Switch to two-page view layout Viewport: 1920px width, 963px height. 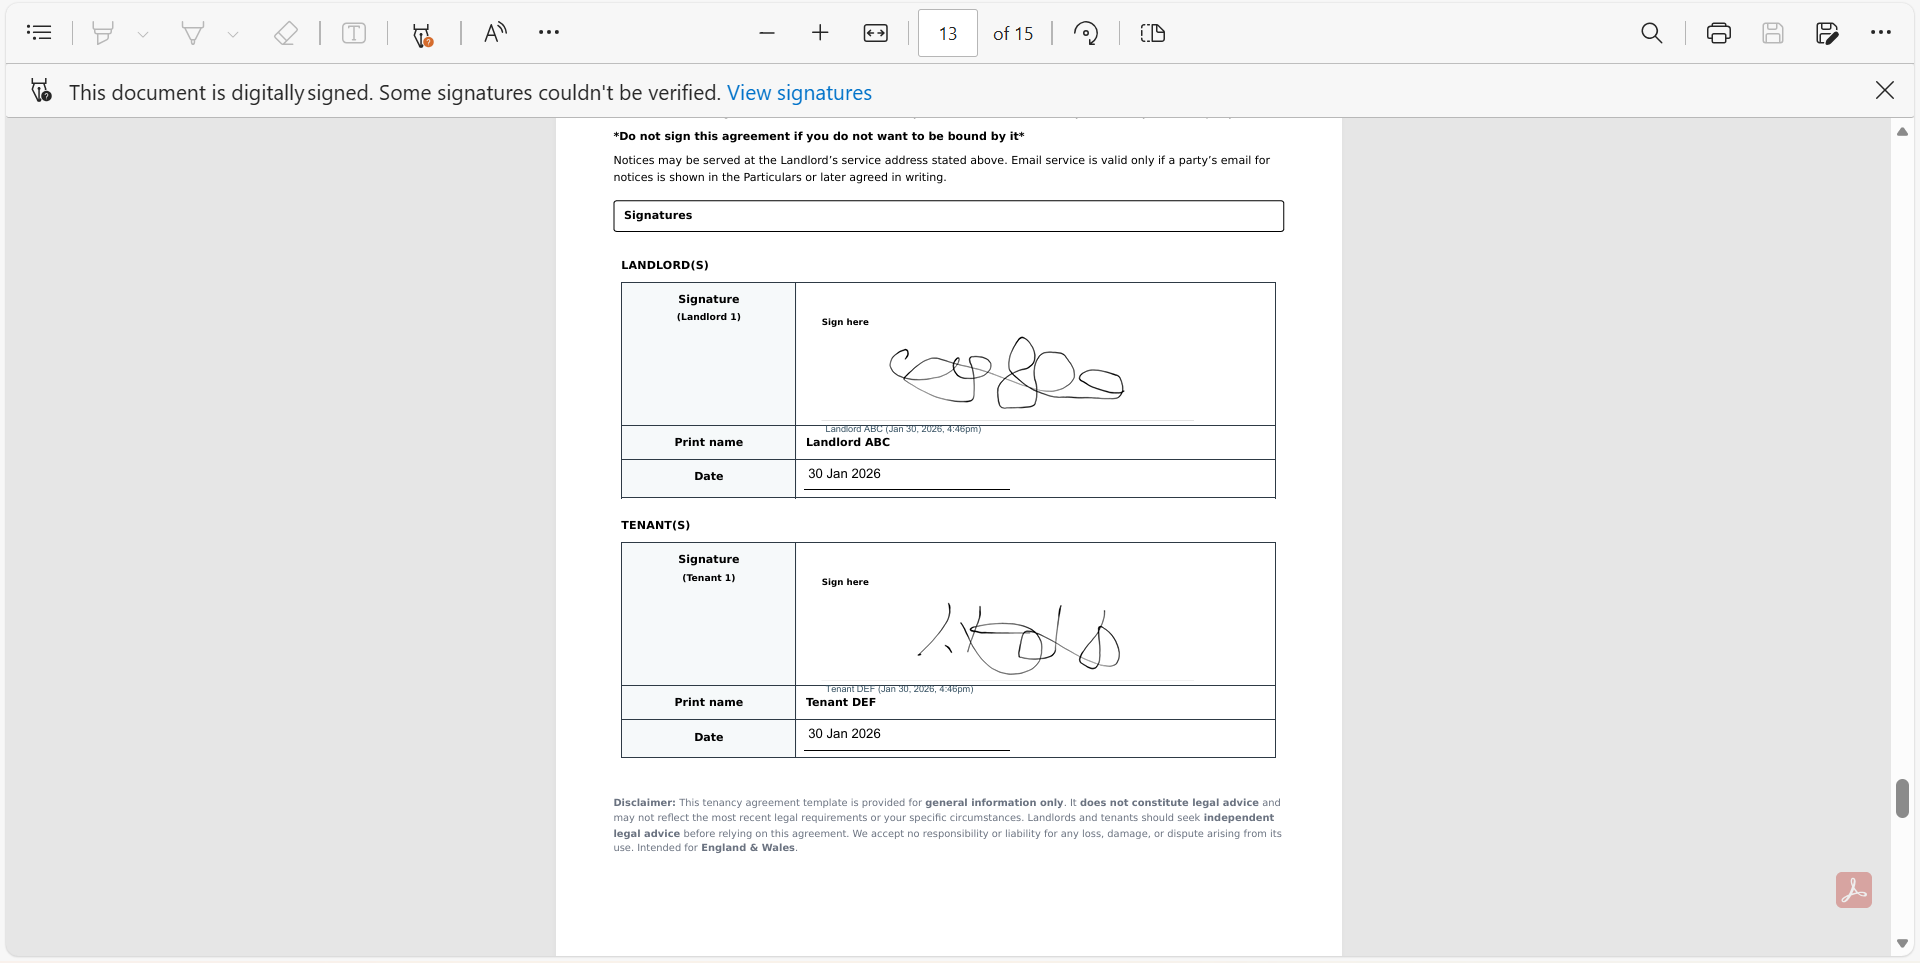click(x=1152, y=33)
